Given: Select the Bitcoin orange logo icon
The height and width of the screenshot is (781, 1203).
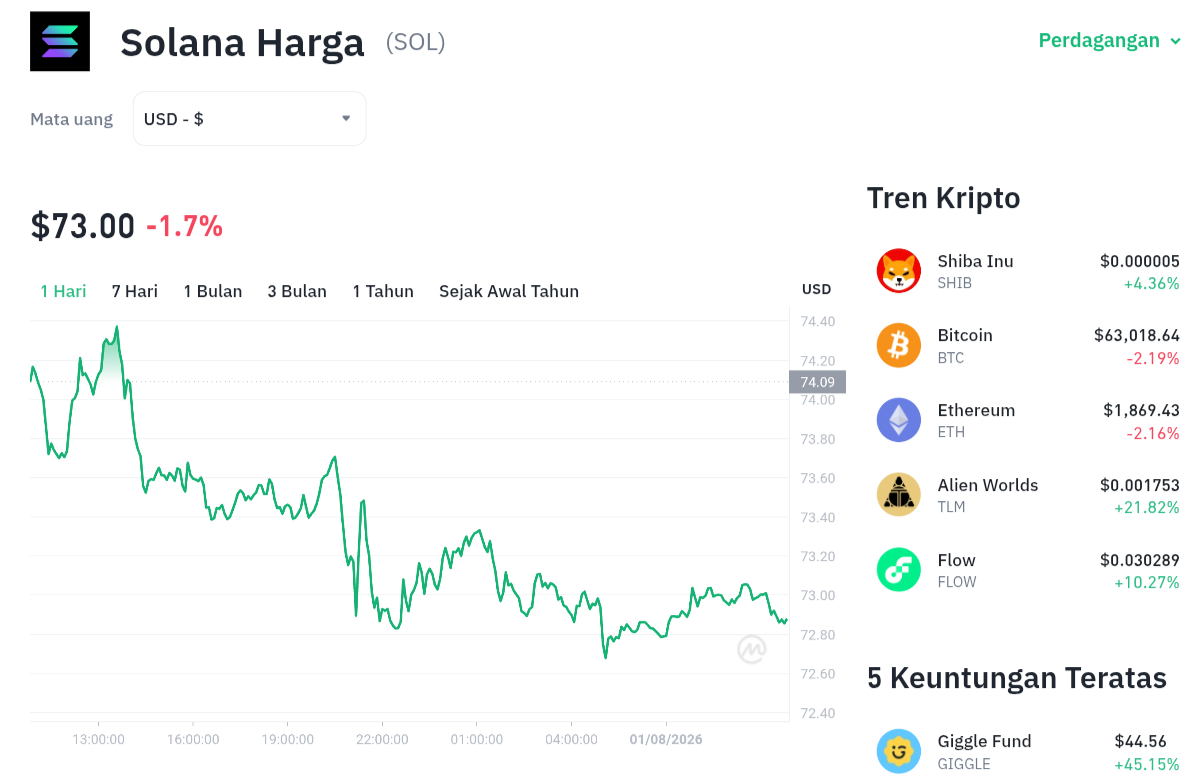Looking at the screenshot, I should point(899,346).
